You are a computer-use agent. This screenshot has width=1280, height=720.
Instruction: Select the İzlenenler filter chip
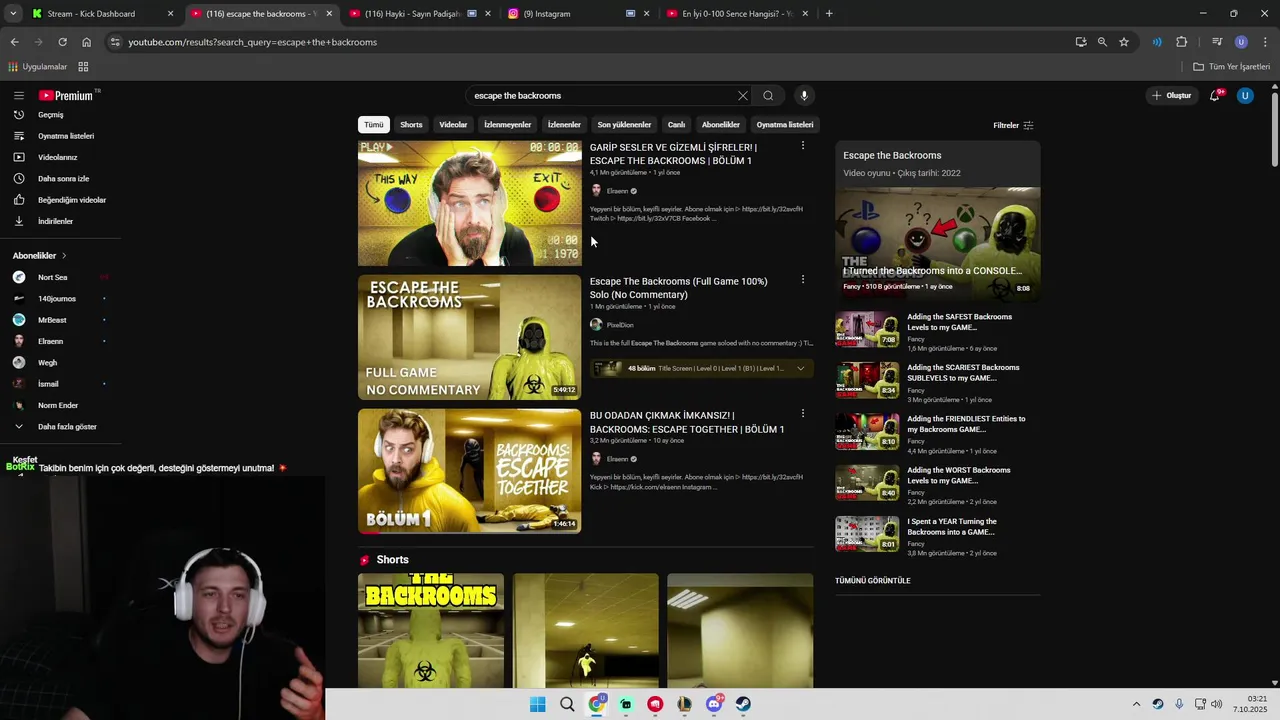click(x=564, y=125)
